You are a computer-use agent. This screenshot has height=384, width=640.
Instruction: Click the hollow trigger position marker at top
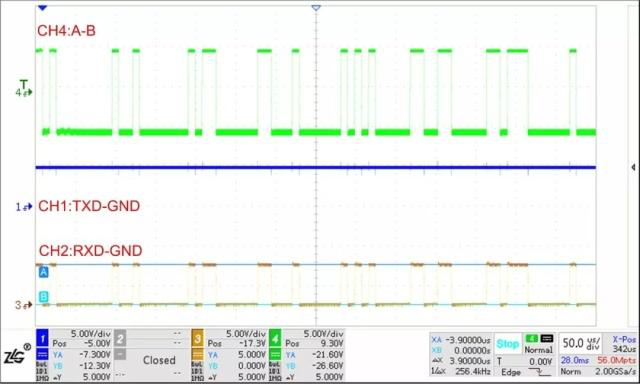pyautogui.click(x=316, y=7)
